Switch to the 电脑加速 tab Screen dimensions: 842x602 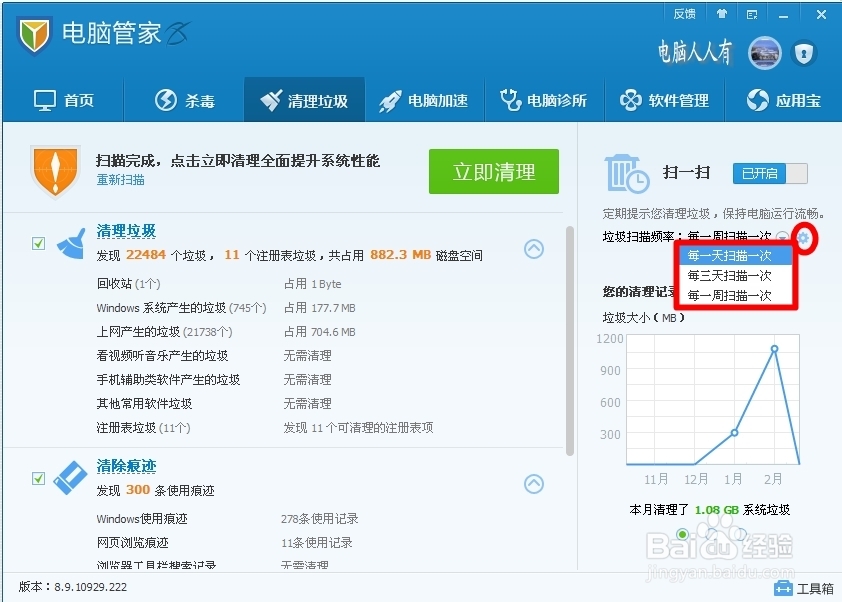[424, 100]
